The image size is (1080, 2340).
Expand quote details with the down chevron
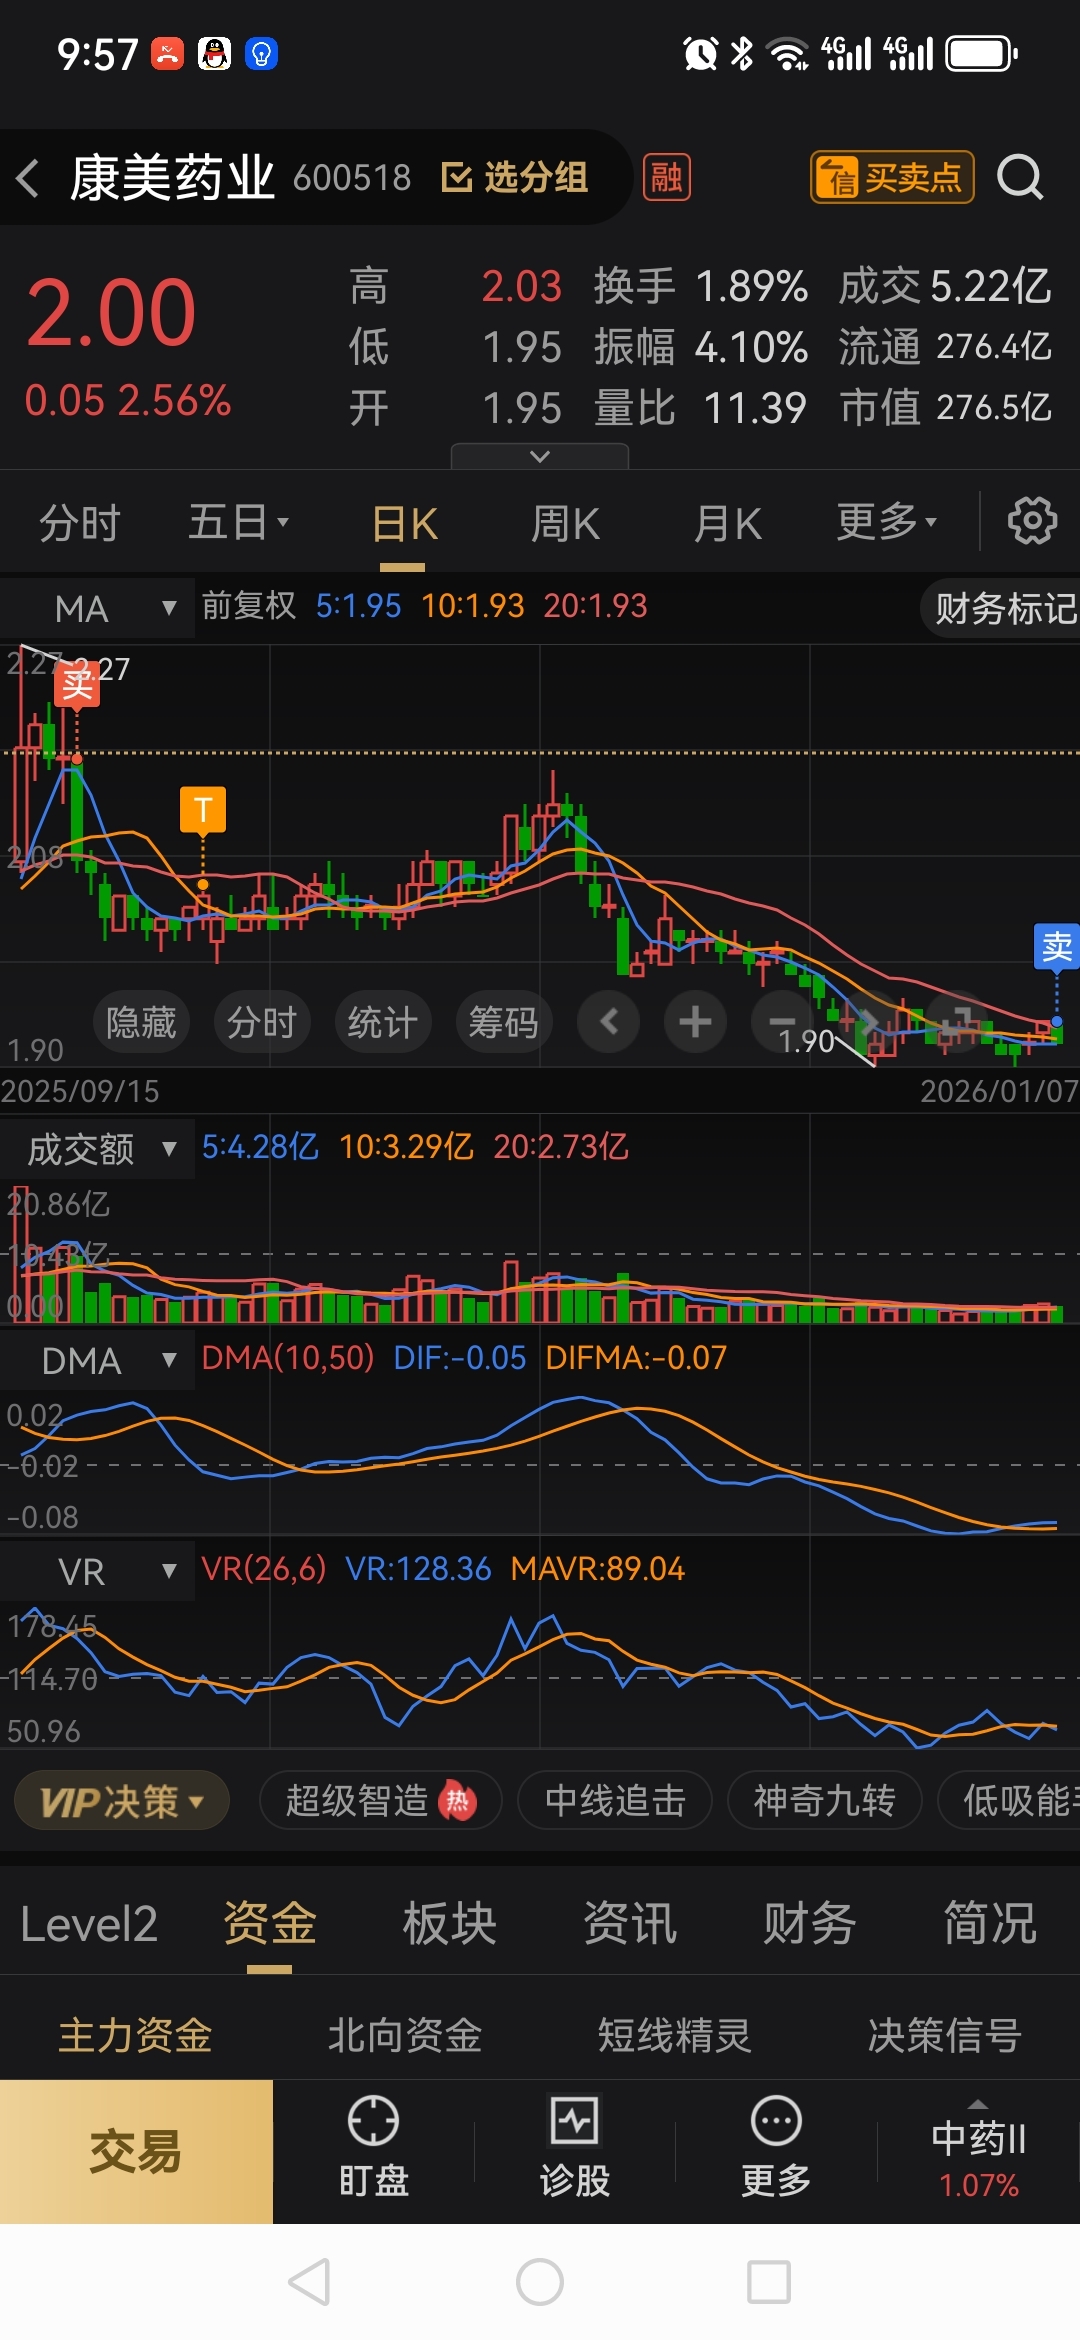(540, 456)
